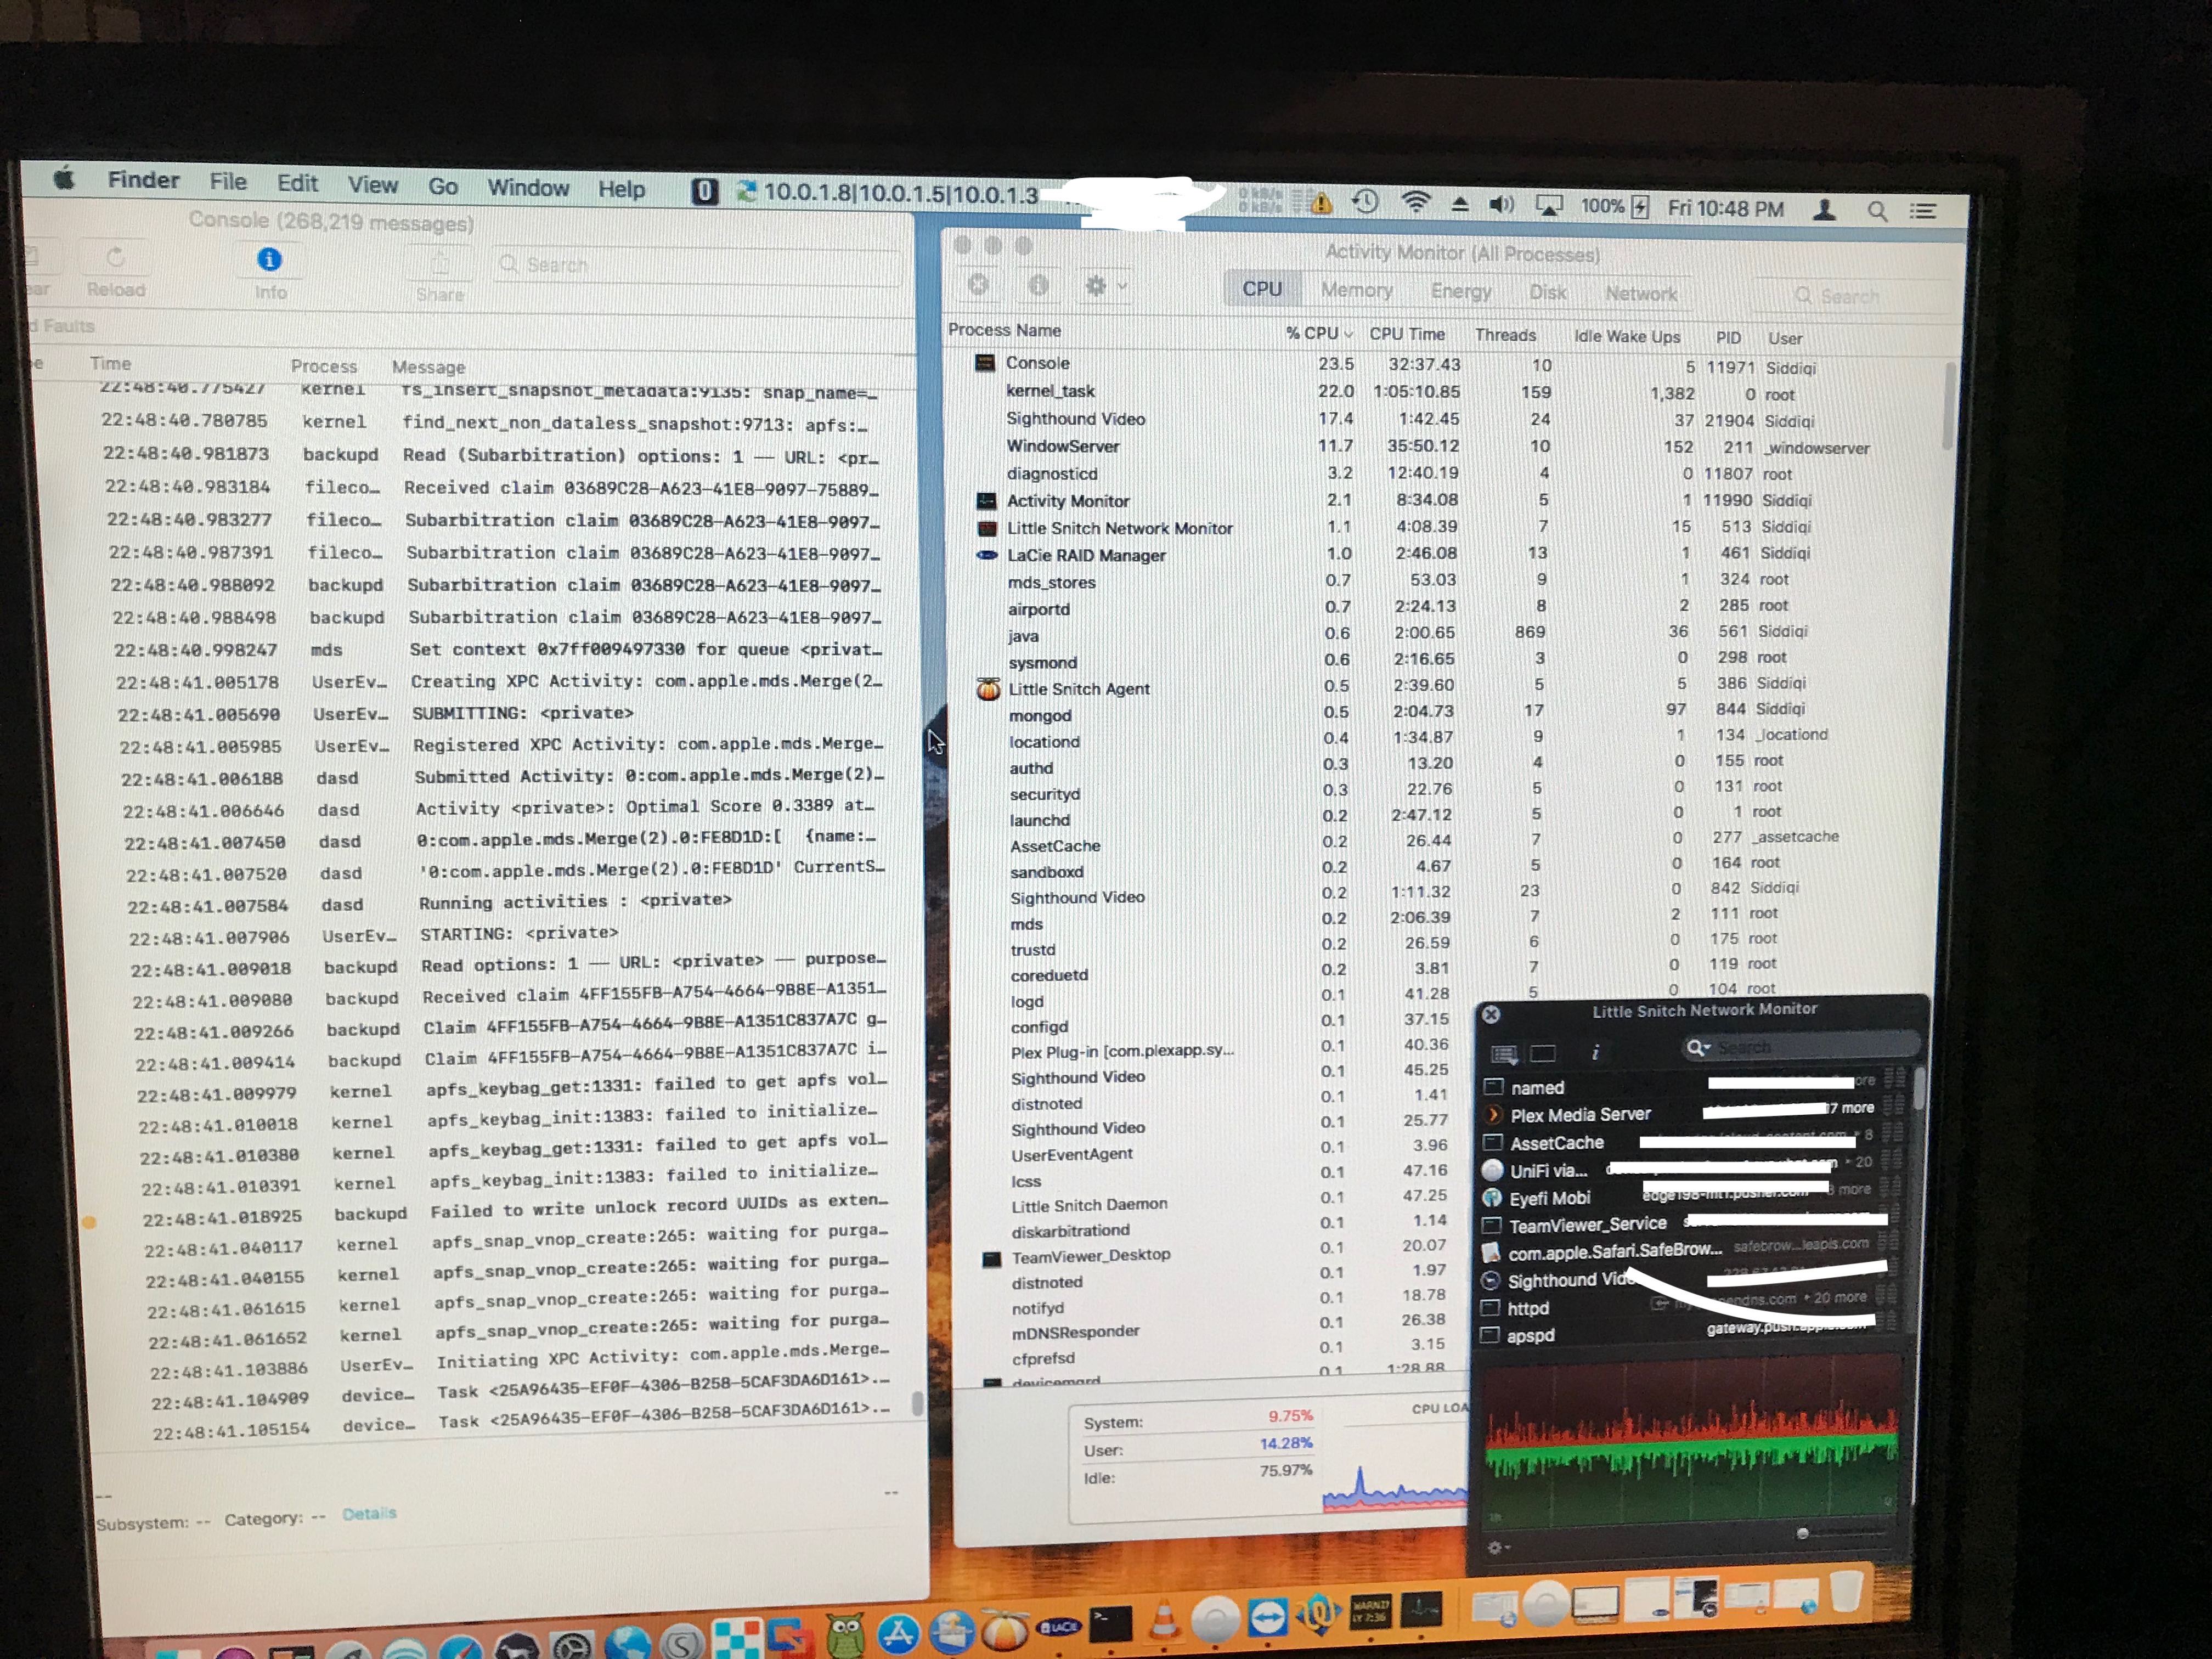
Task: Open the Help menu
Action: pos(621,189)
